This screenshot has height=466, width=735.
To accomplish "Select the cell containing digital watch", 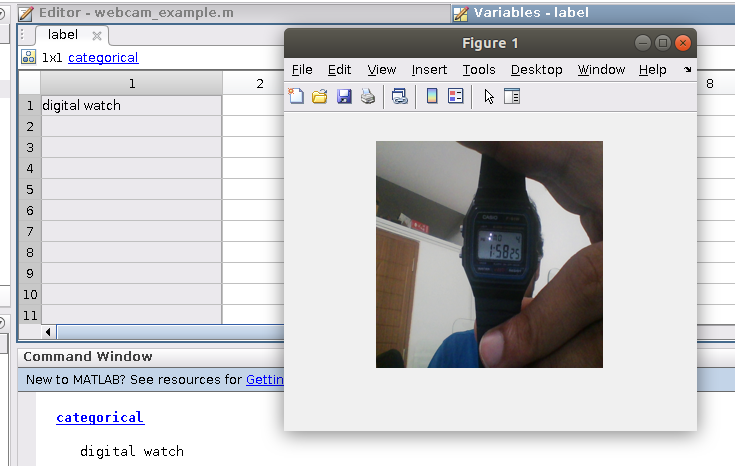I will coord(131,105).
